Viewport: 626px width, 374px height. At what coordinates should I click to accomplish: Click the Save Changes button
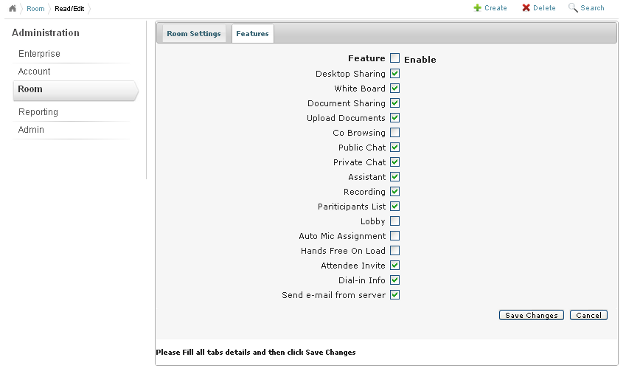(x=531, y=315)
